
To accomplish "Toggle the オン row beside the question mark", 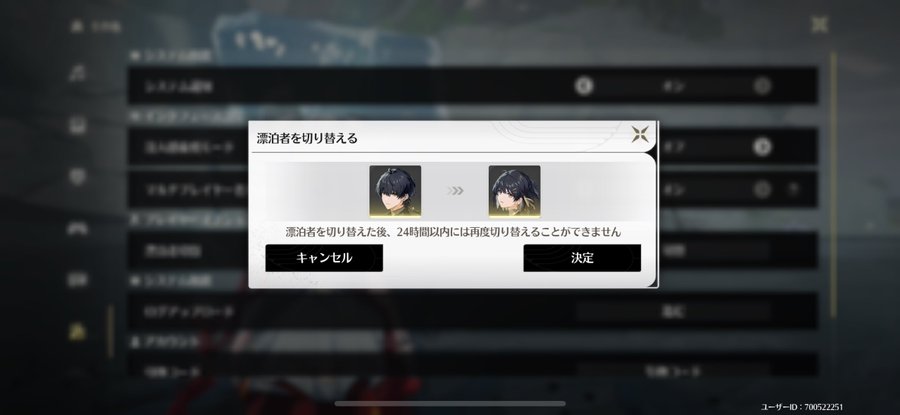I will point(762,189).
